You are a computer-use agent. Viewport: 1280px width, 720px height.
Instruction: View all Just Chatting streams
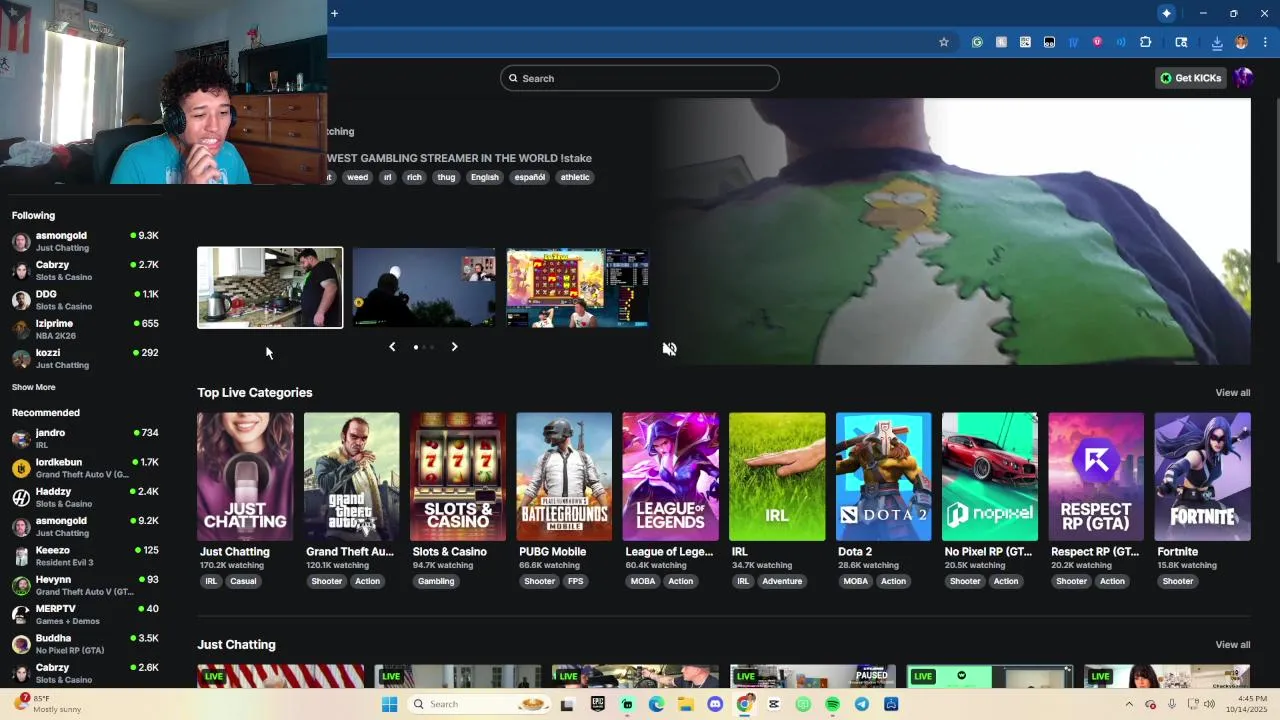(x=1233, y=645)
